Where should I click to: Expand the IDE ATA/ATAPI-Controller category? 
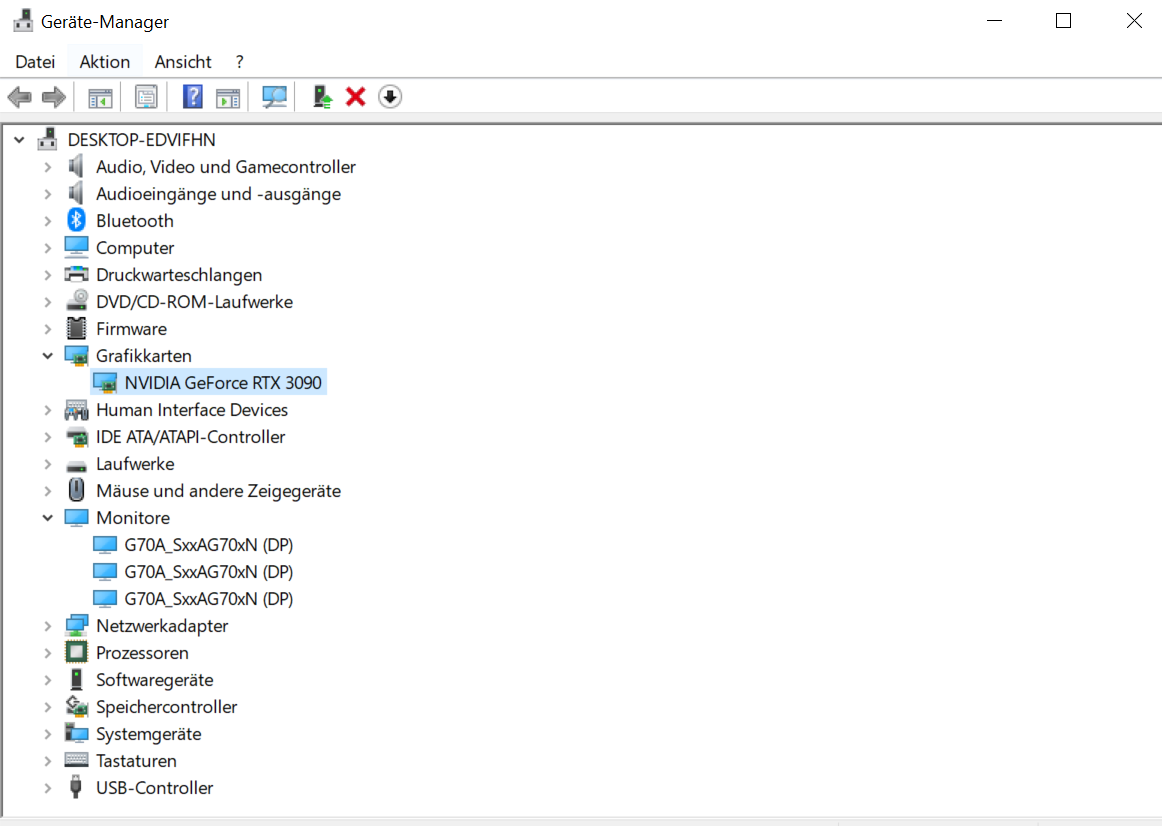click(x=47, y=437)
